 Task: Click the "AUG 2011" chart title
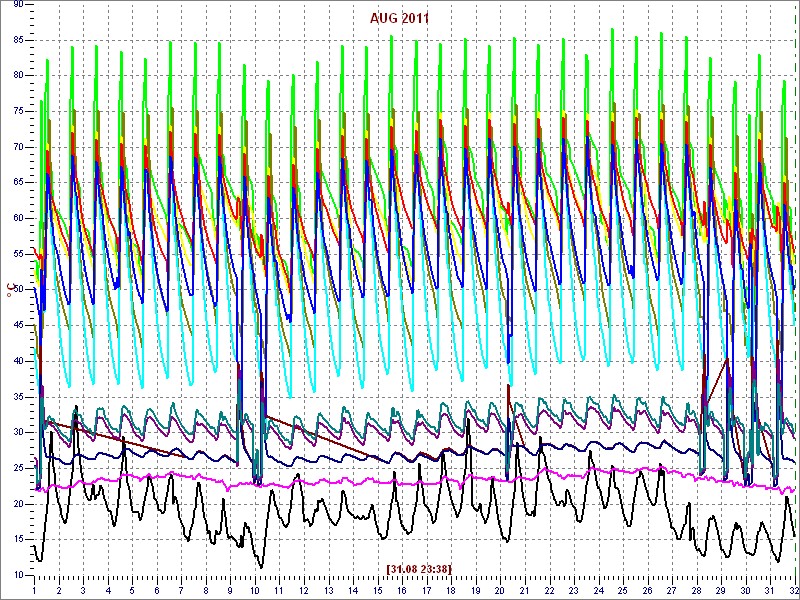click(x=399, y=18)
